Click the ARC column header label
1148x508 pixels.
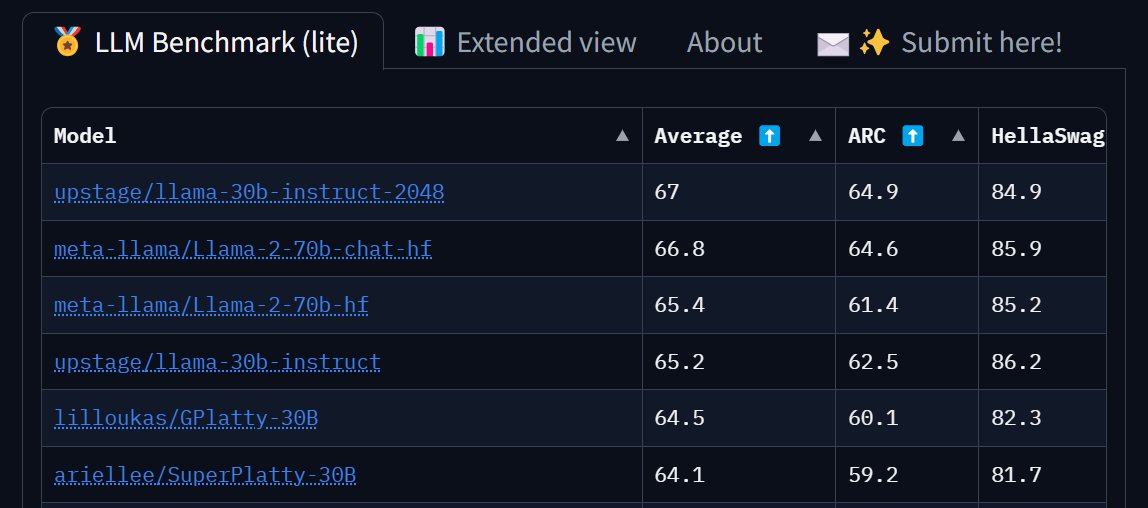867,136
